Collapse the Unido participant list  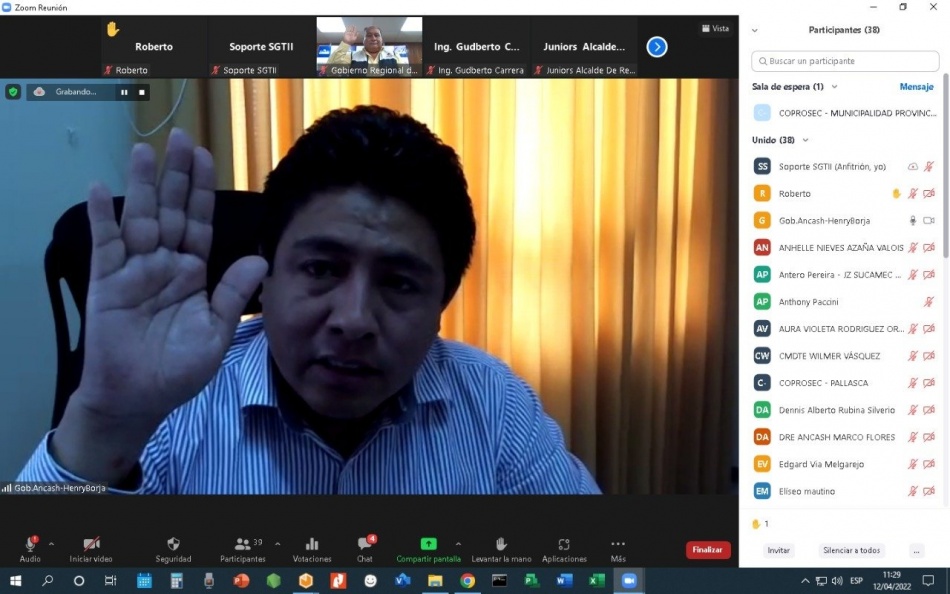coord(805,140)
